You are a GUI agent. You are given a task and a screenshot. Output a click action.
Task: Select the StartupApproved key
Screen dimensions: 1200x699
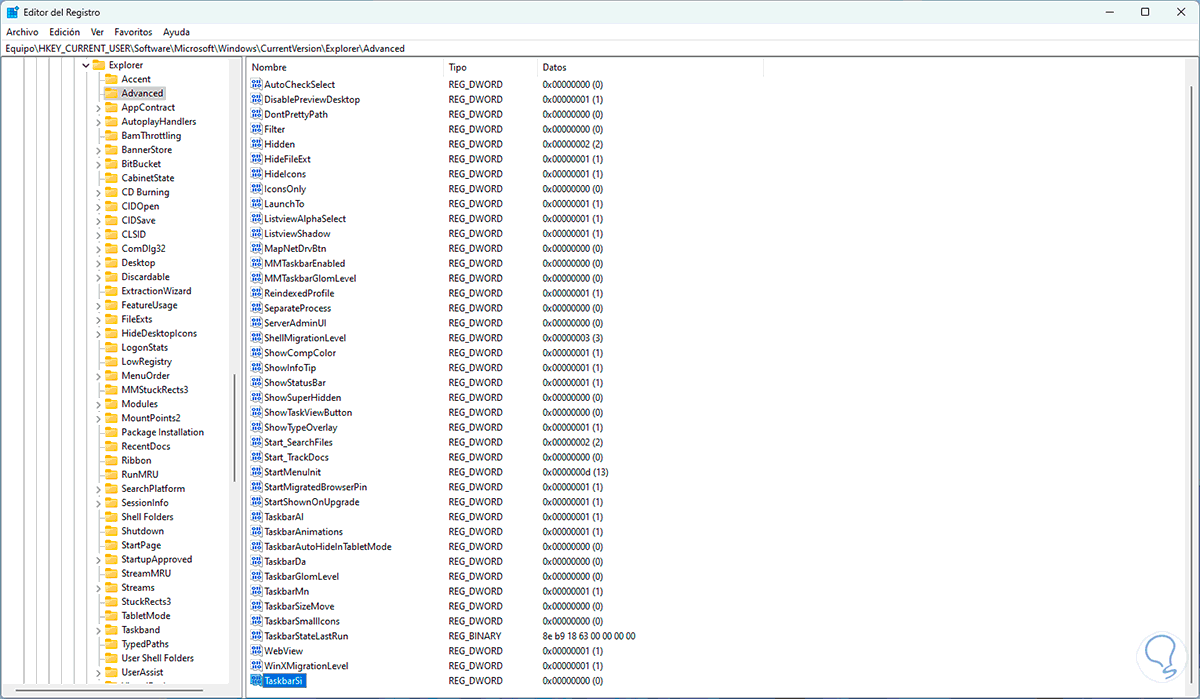[x=156, y=560]
